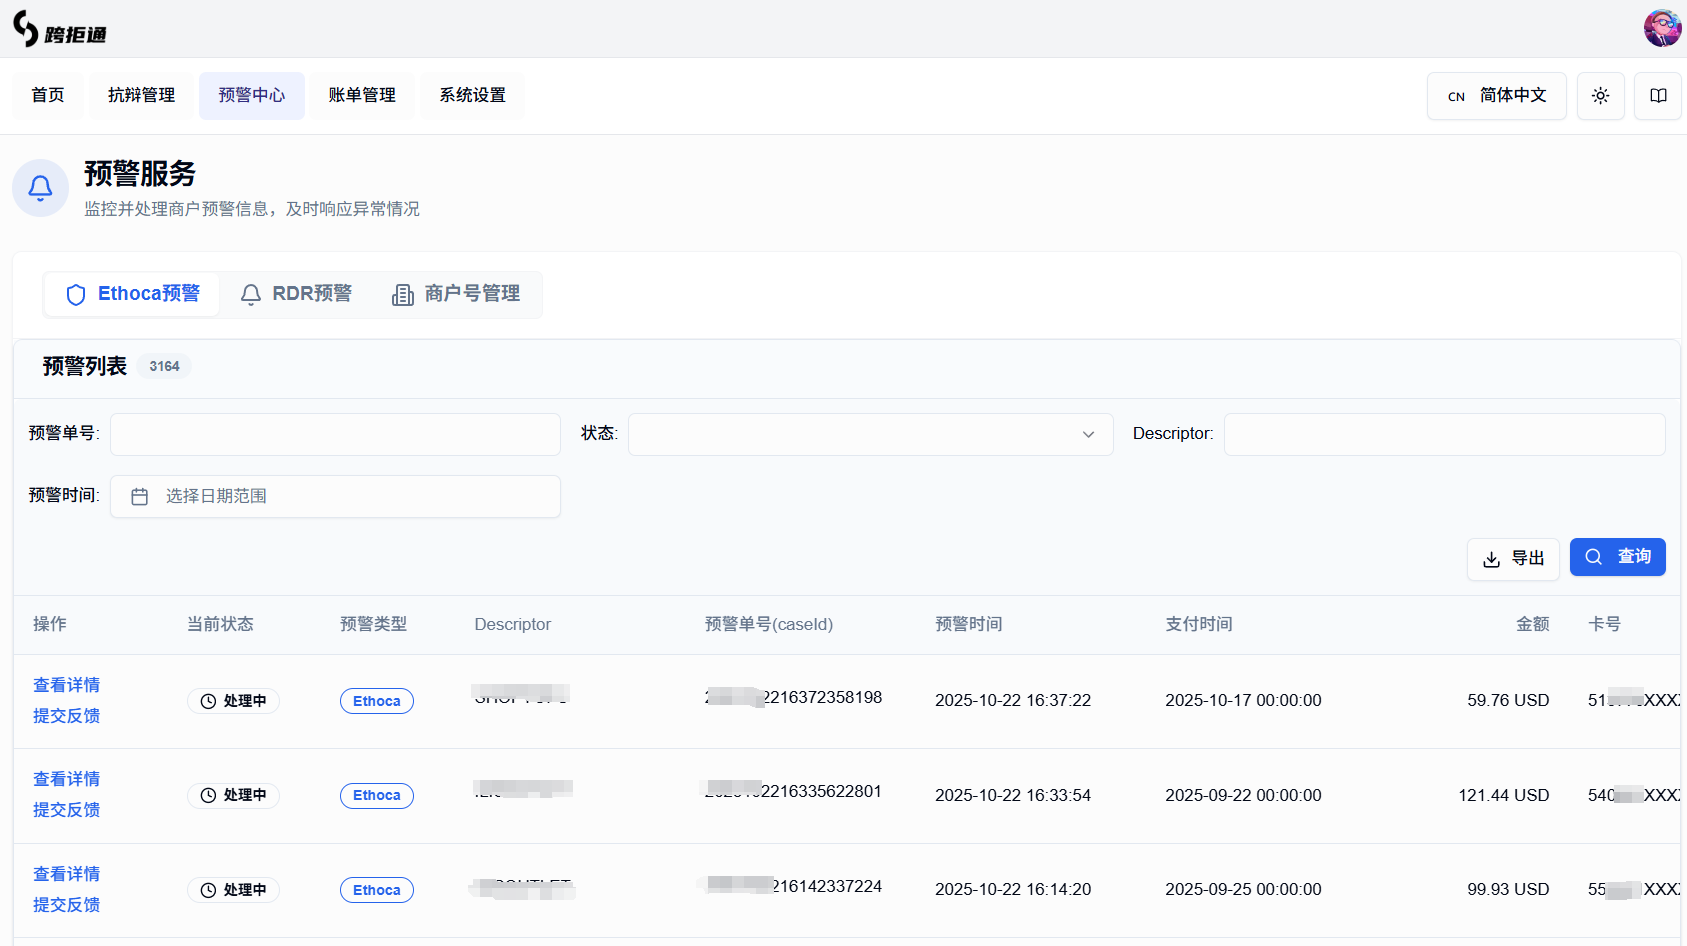Select the Ethoca预警 tab
Screen dimensions: 1687x946
click(132, 294)
